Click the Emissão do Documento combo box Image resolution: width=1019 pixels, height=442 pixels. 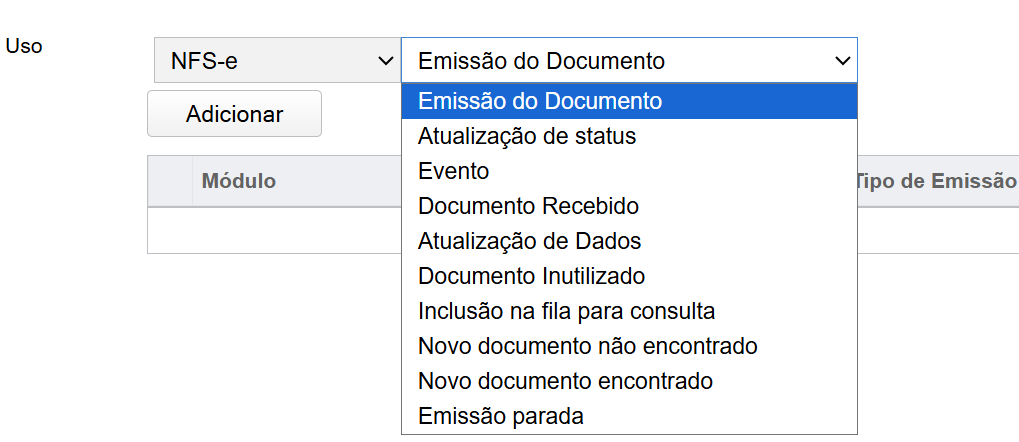tap(628, 61)
